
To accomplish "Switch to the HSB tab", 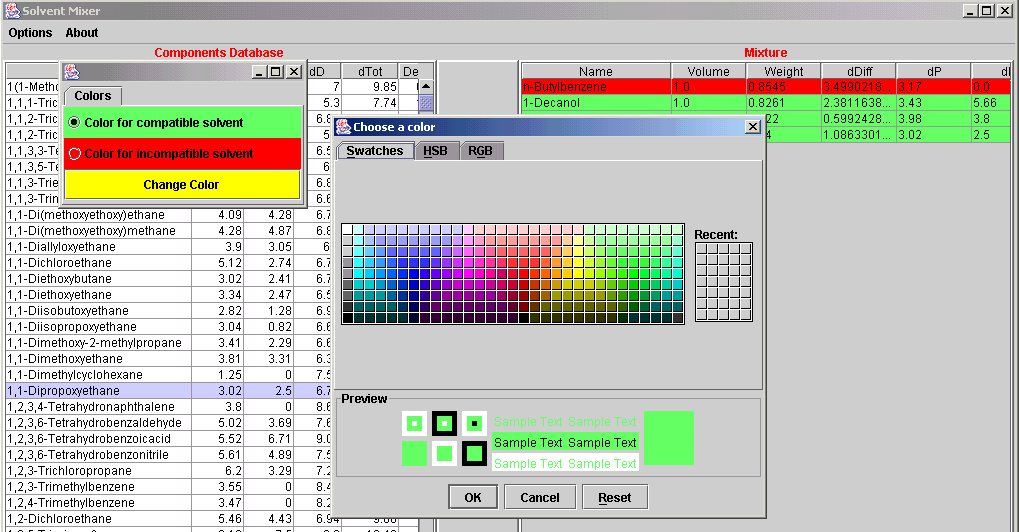I will coord(435,151).
